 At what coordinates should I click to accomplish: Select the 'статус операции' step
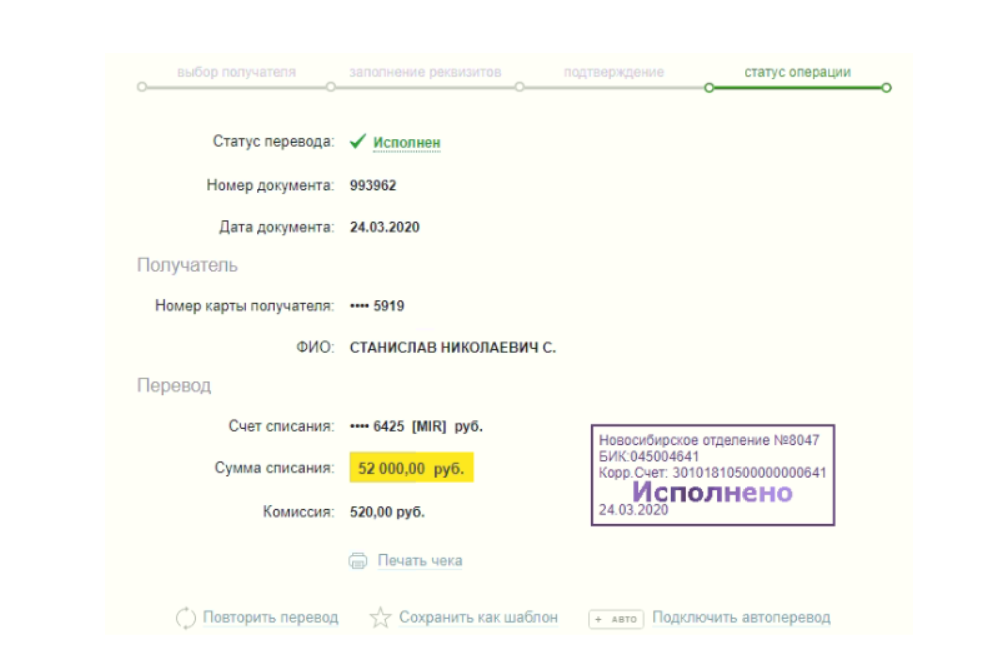coord(798,72)
